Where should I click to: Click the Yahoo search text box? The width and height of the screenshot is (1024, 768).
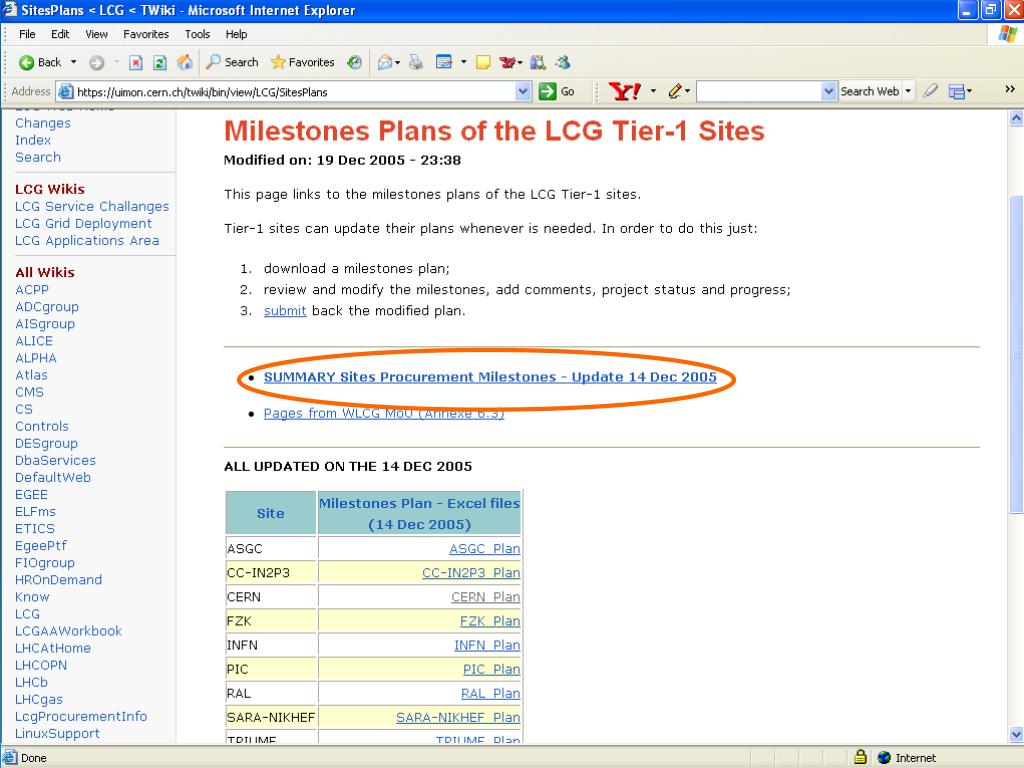759,91
